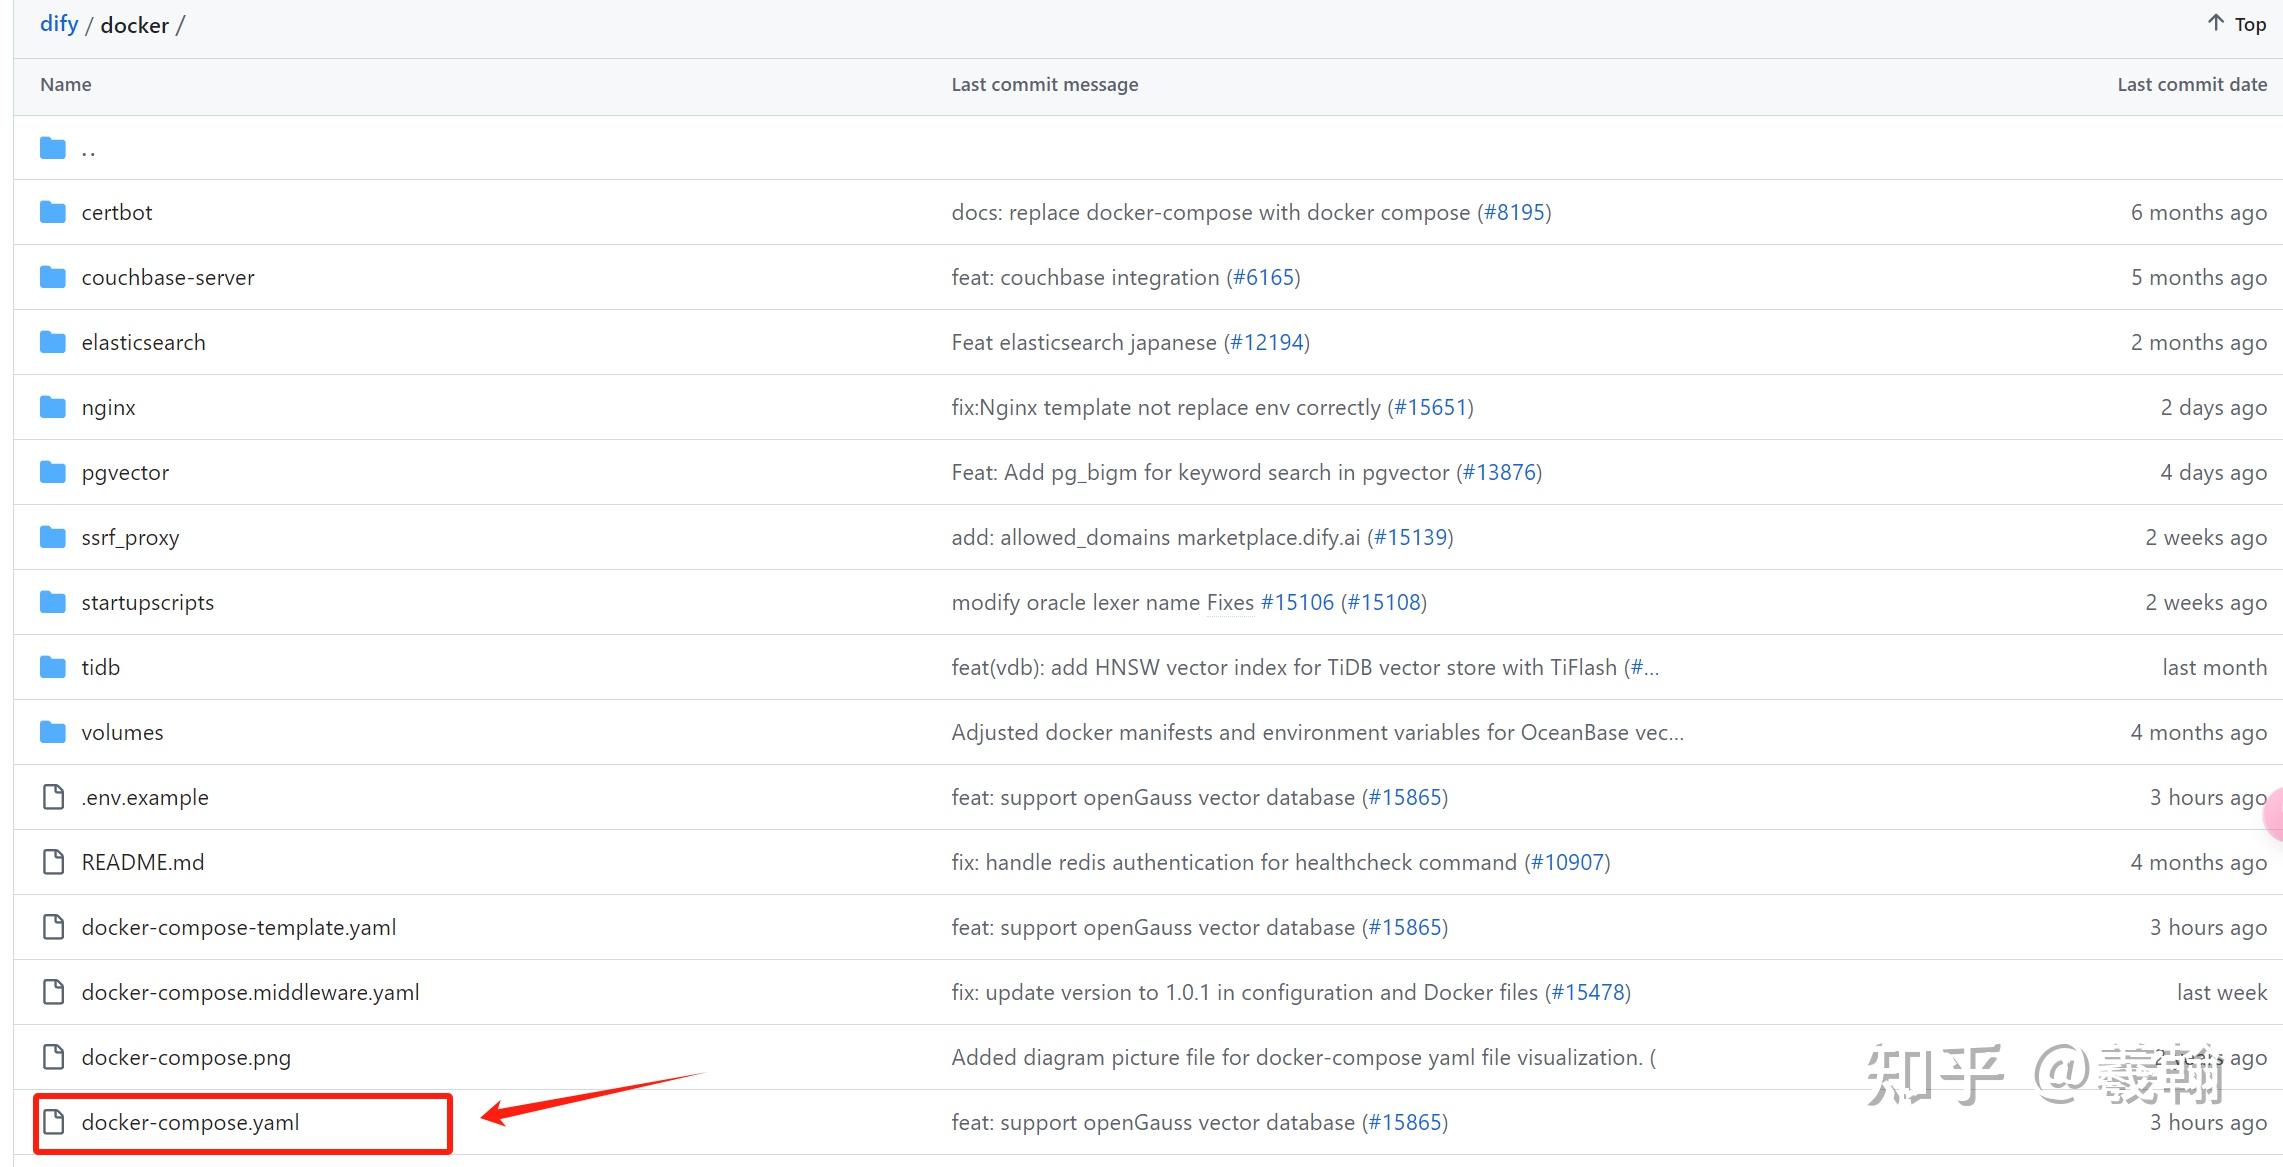Viewport: 2283px width, 1167px height.
Task: Open pull request #8195 link
Action: tap(1514, 212)
